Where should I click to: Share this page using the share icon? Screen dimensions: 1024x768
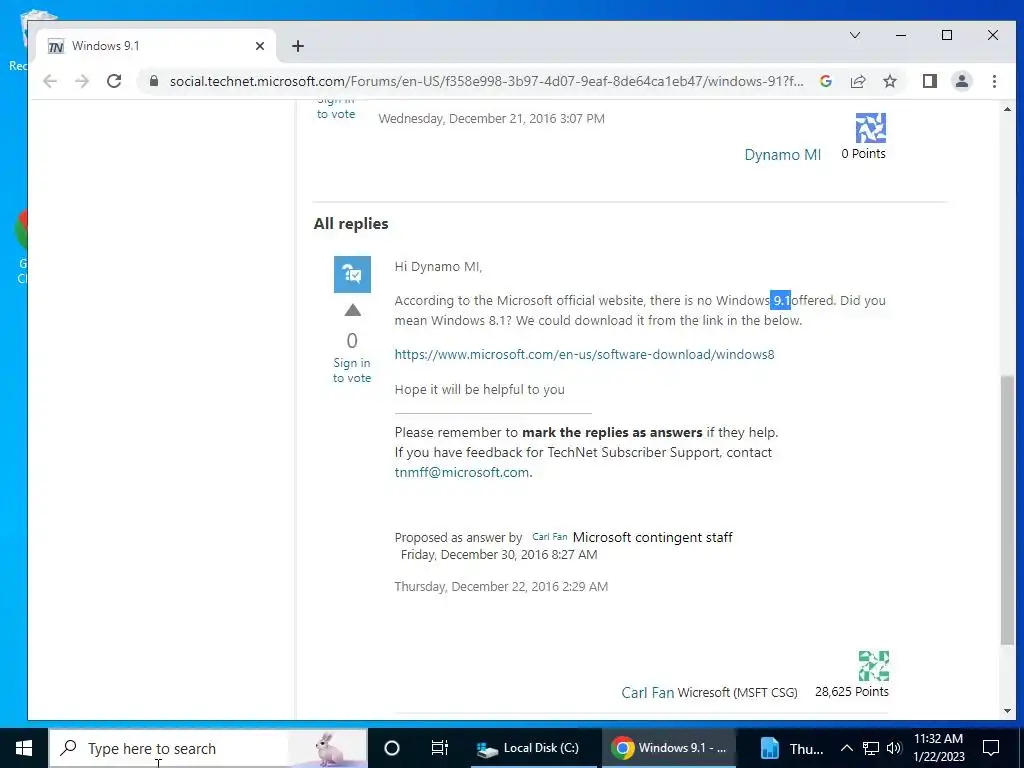coord(857,81)
